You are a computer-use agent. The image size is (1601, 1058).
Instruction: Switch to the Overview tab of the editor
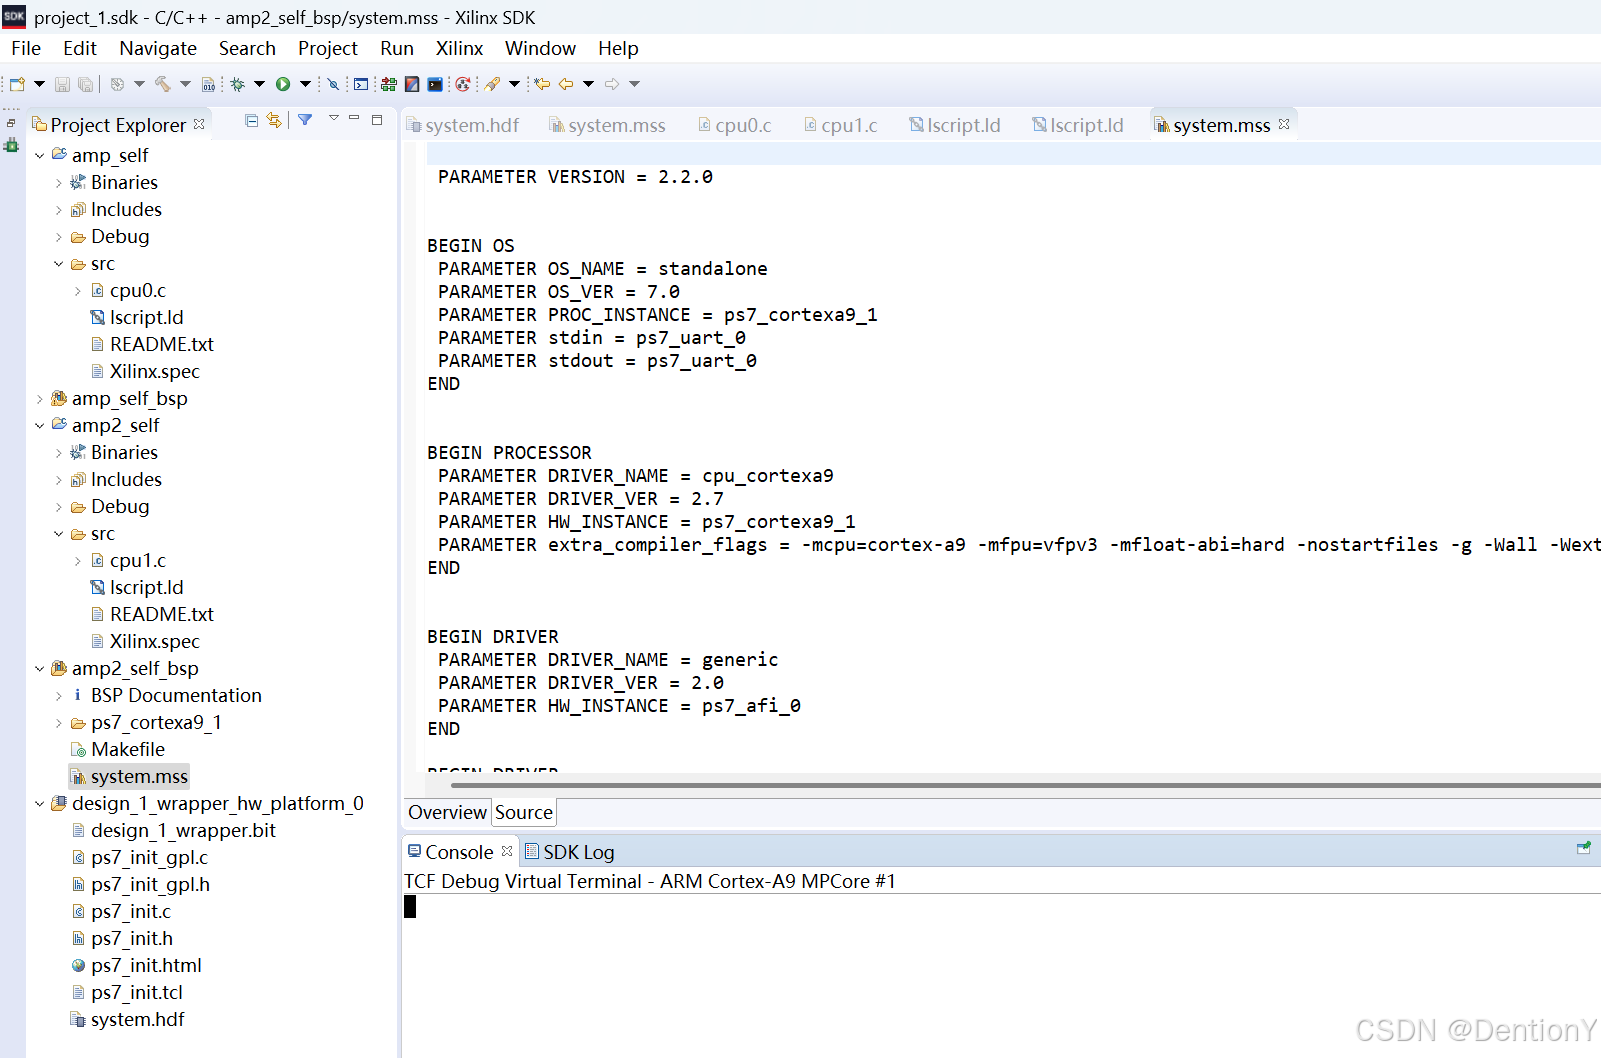tap(447, 812)
